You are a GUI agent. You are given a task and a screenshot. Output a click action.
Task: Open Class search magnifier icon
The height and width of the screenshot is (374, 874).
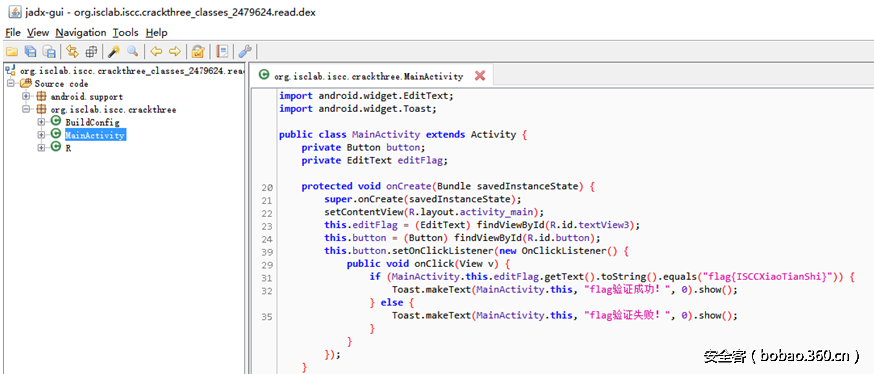coord(133,52)
